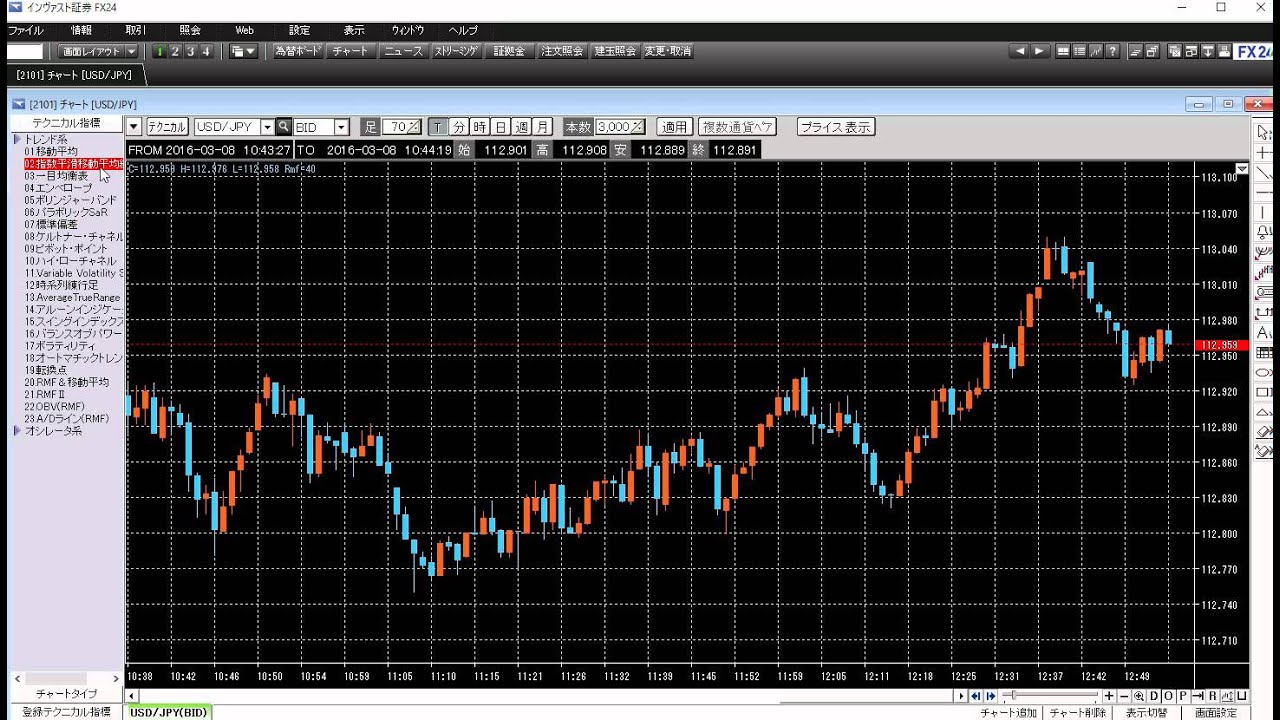Select the rectangle drawing tool

click(x=1264, y=392)
